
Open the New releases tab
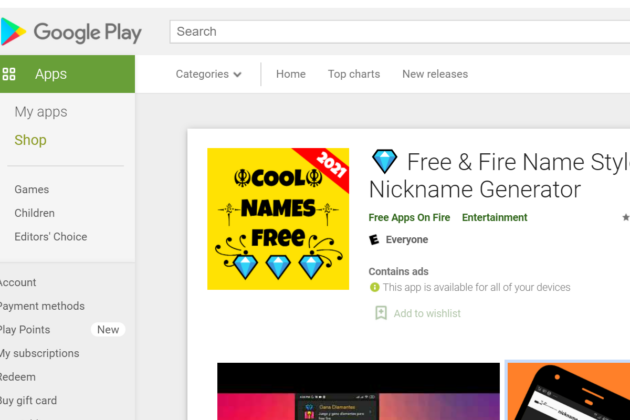pyautogui.click(x=435, y=74)
